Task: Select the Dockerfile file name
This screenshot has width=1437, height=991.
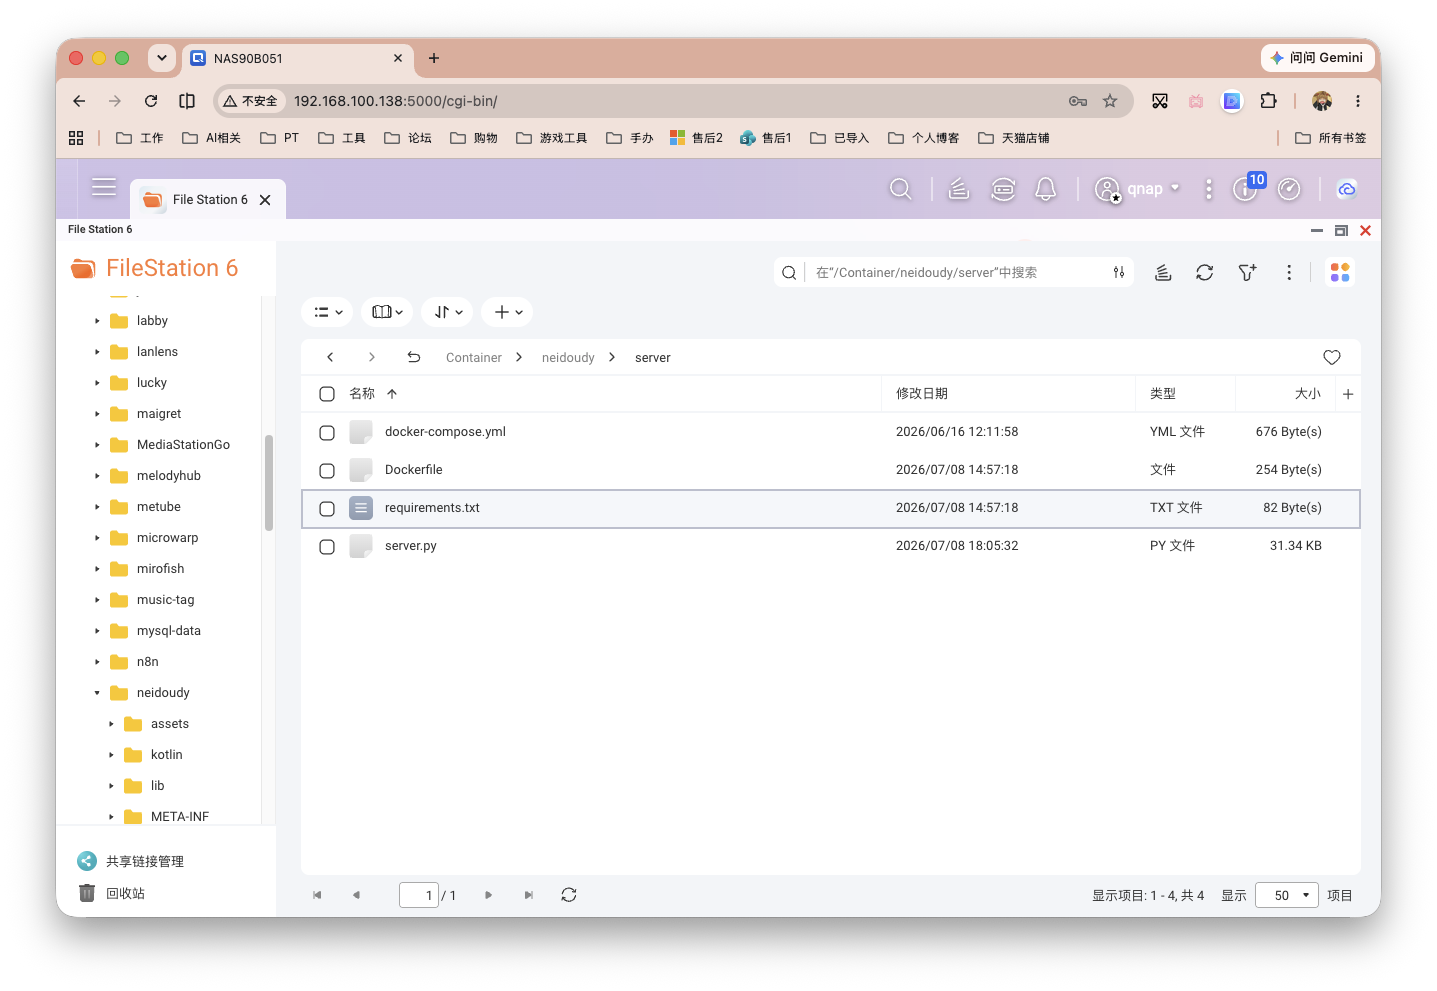Action: 413,470
